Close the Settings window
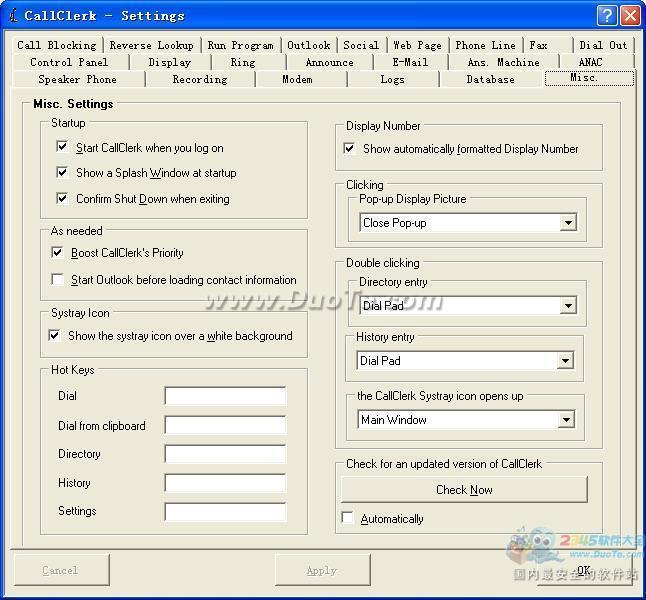This screenshot has height=600, width=646. 630,16
